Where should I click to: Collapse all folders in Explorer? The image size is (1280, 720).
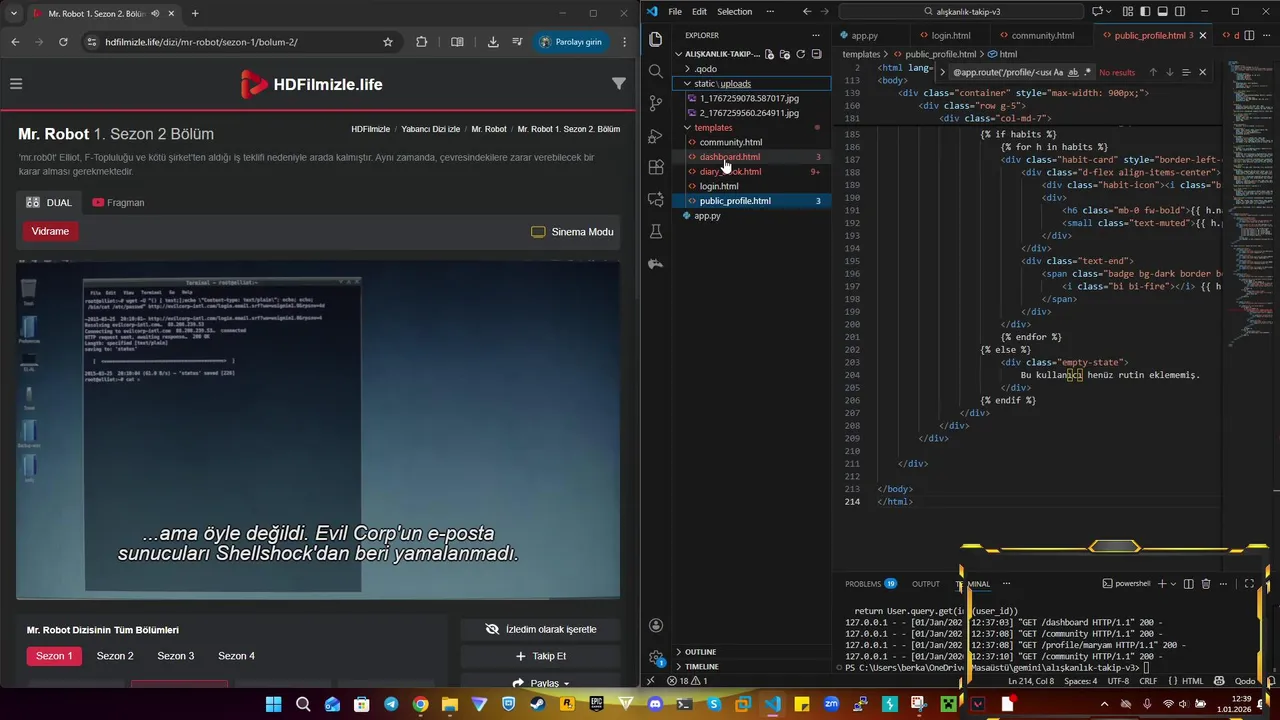(x=817, y=54)
